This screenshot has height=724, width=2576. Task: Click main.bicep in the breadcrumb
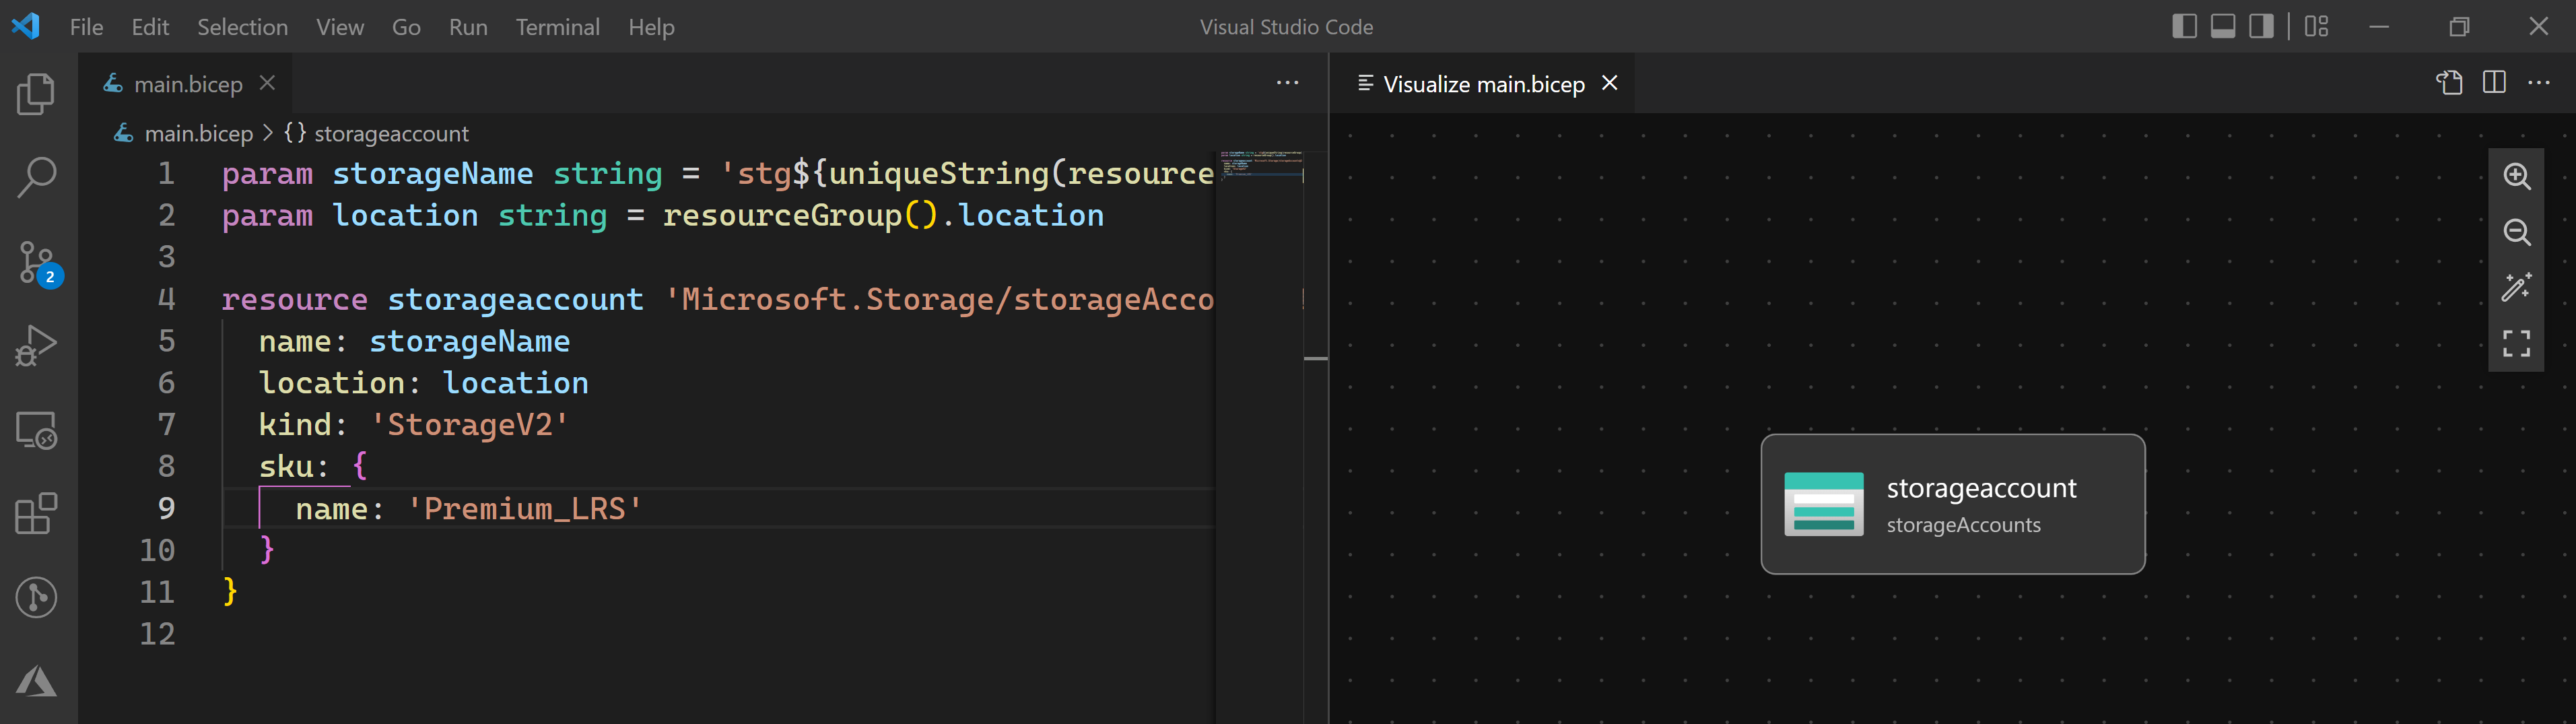click(199, 133)
